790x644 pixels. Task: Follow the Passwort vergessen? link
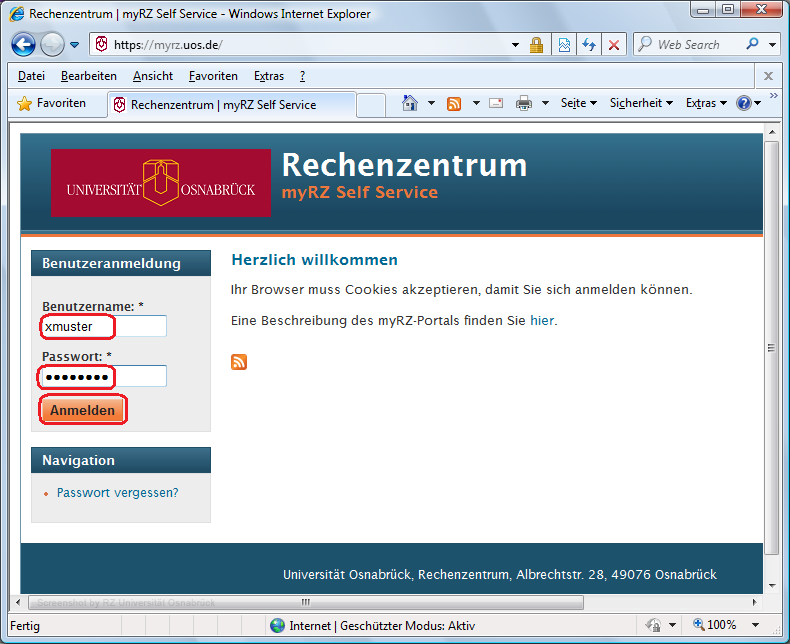point(117,492)
